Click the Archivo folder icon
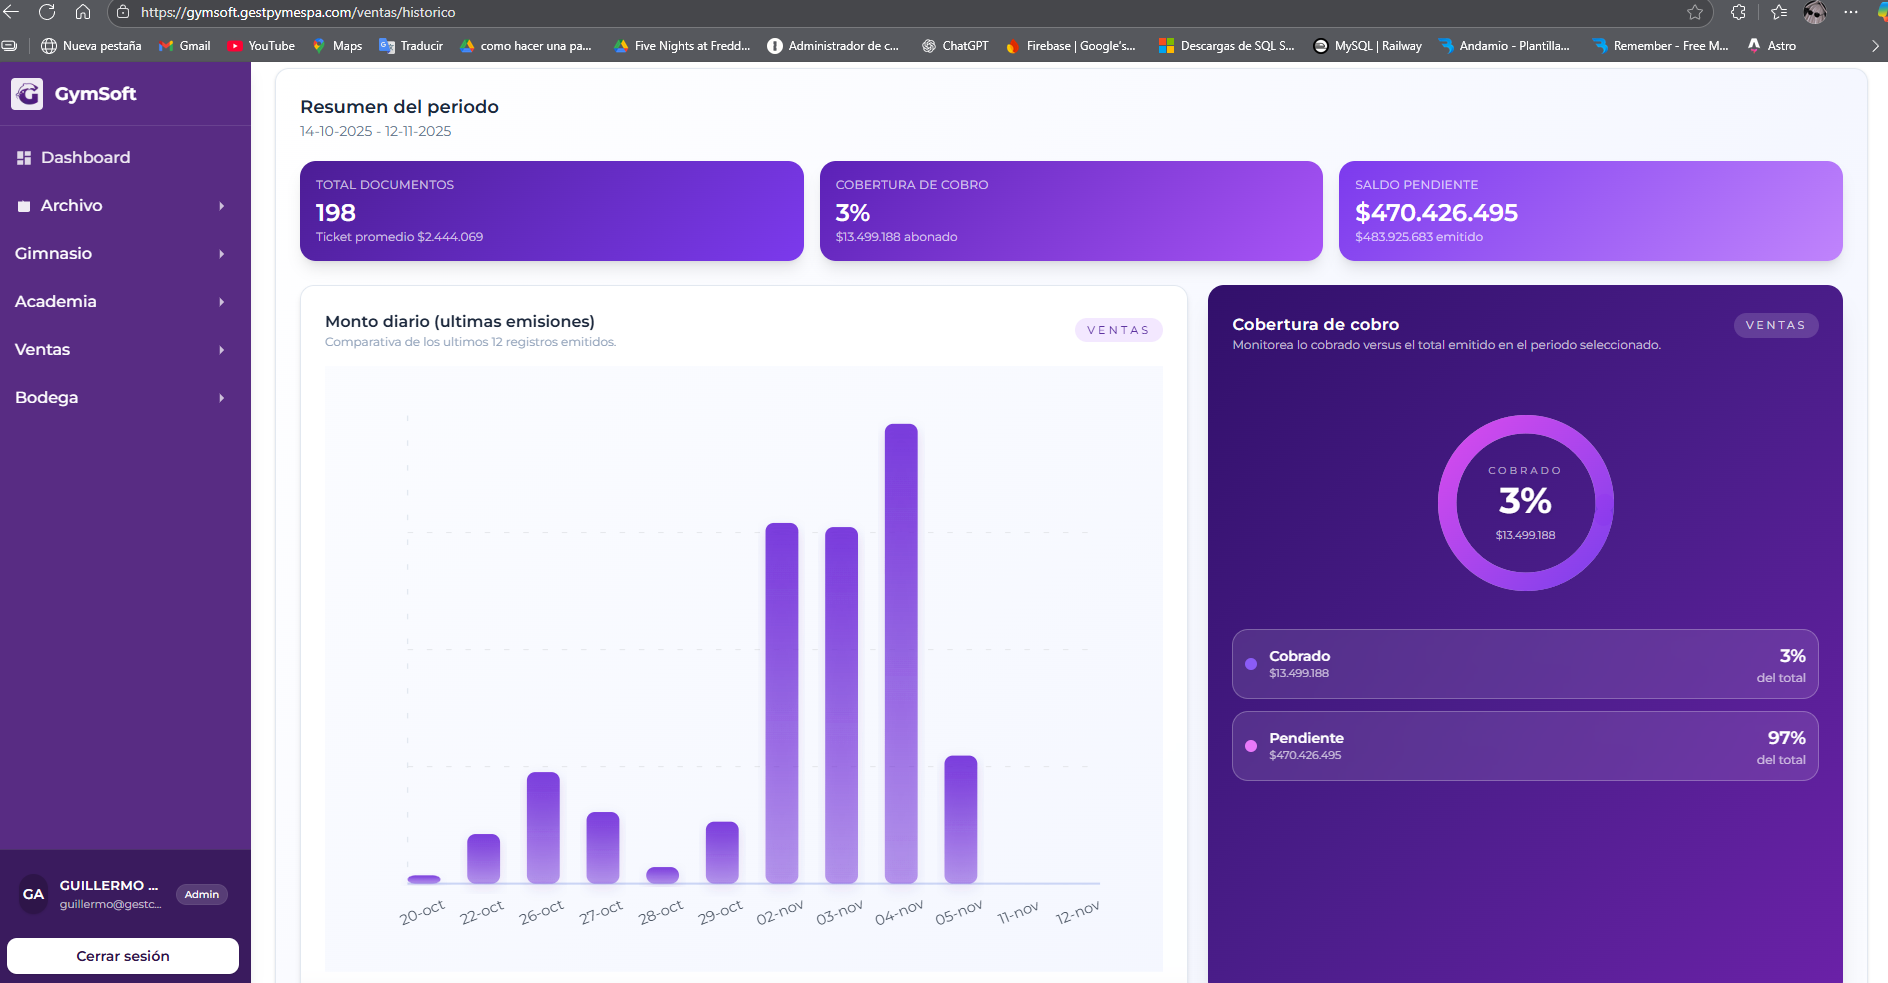The image size is (1888, 983). pyautogui.click(x=24, y=206)
